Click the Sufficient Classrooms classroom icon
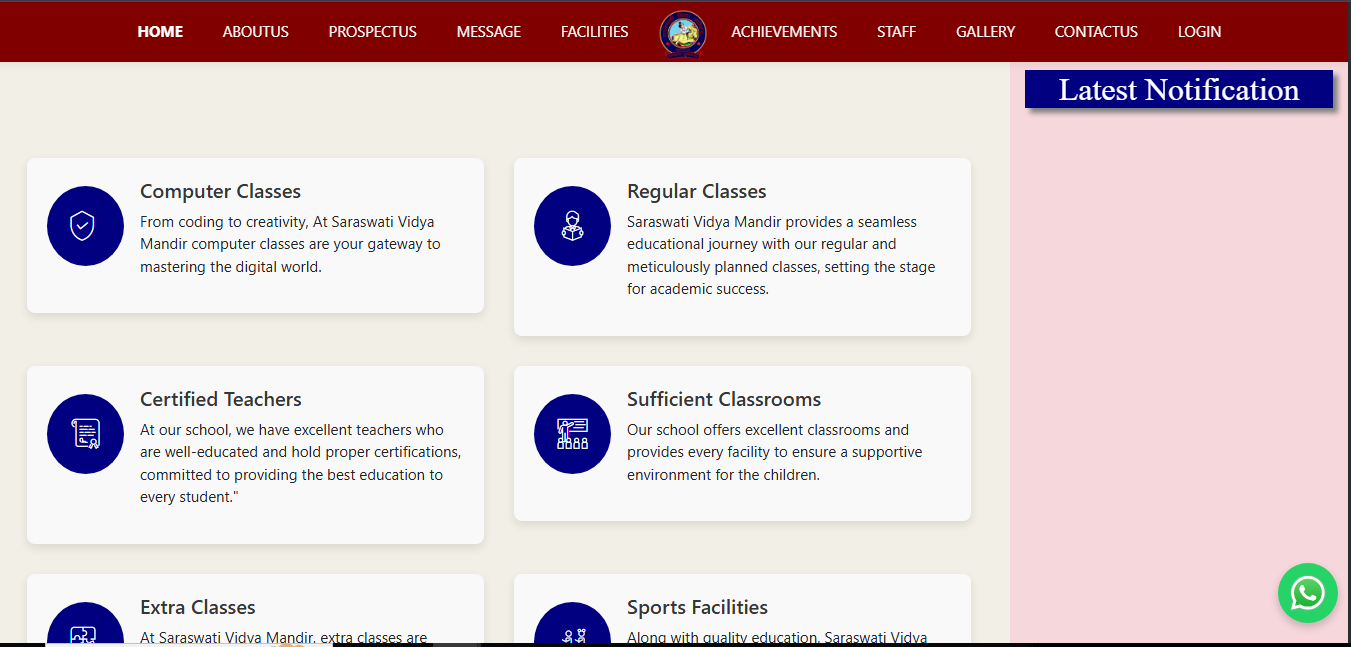Image resolution: width=1351 pixels, height=647 pixels. click(572, 434)
